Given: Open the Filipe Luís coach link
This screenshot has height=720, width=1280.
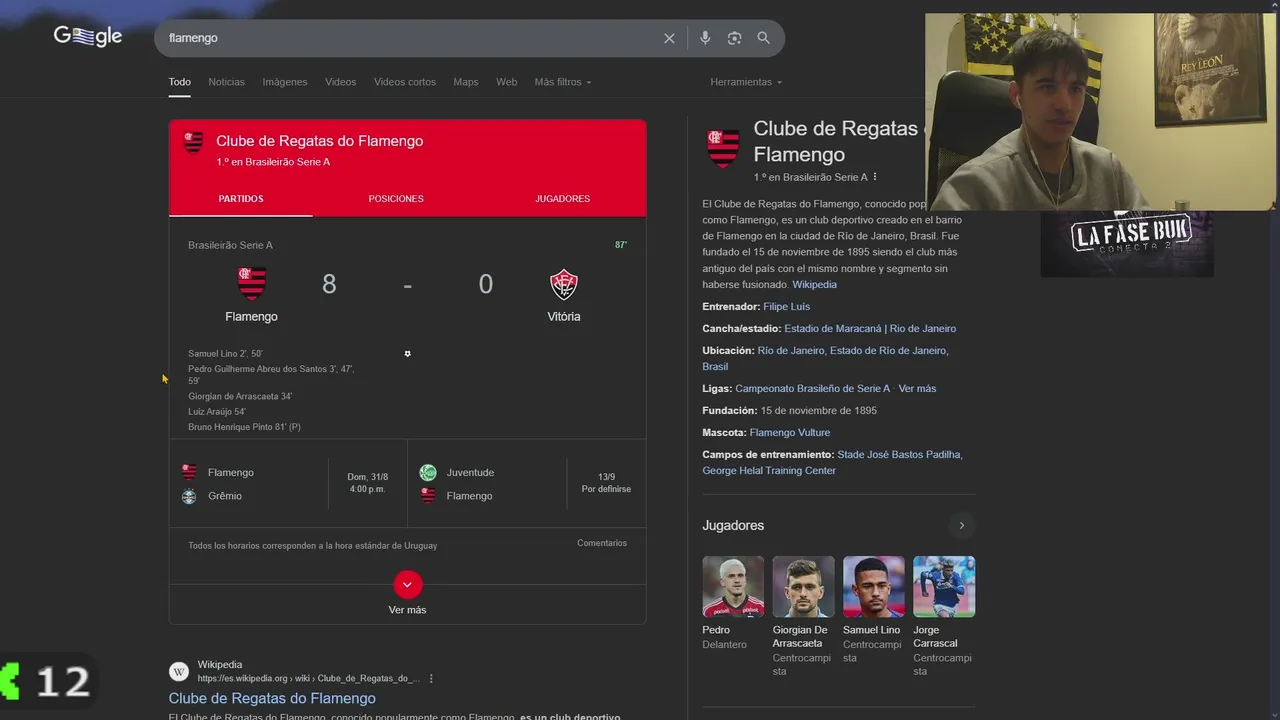Looking at the screenshot, I should [x=787, y=307].
